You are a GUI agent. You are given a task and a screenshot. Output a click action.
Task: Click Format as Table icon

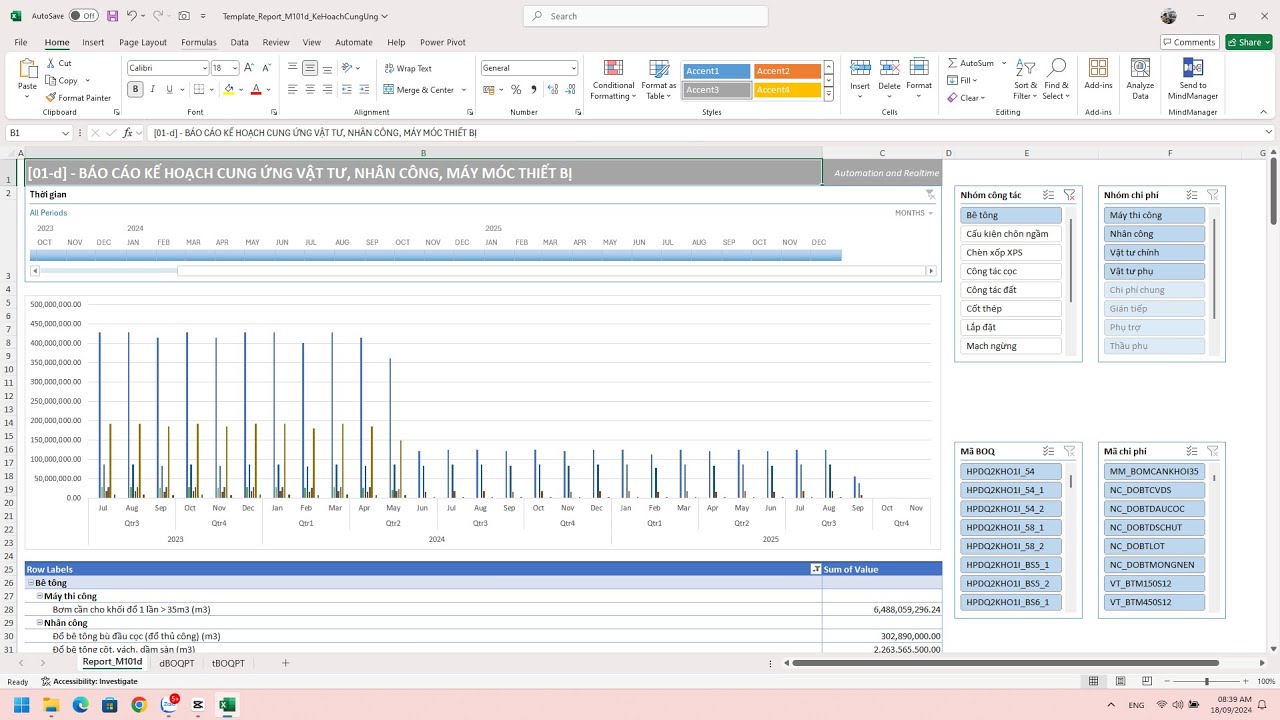coord(659,68)
